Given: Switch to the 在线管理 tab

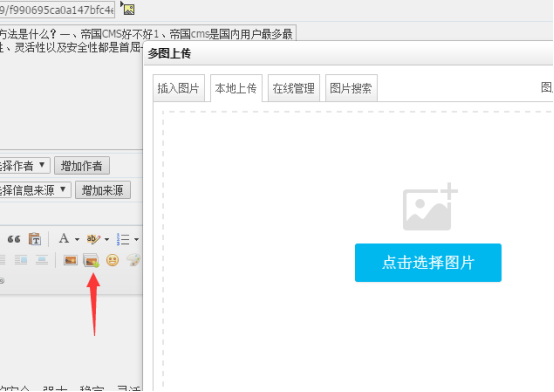Looking at the screenshot, I should (x=294, y=88).
